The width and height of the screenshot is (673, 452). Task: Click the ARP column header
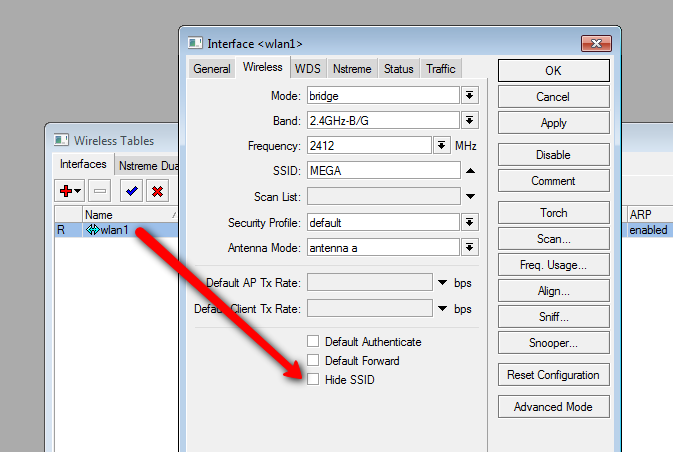click(648, 214)
